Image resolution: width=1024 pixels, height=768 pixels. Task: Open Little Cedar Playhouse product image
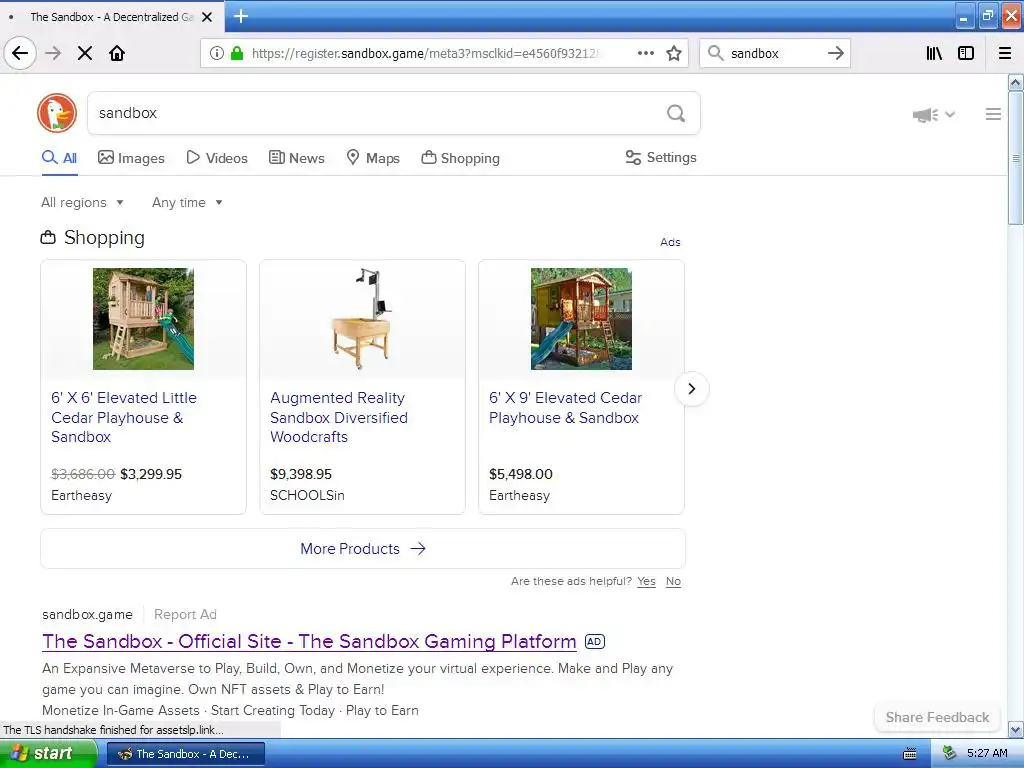click(143, 319)
